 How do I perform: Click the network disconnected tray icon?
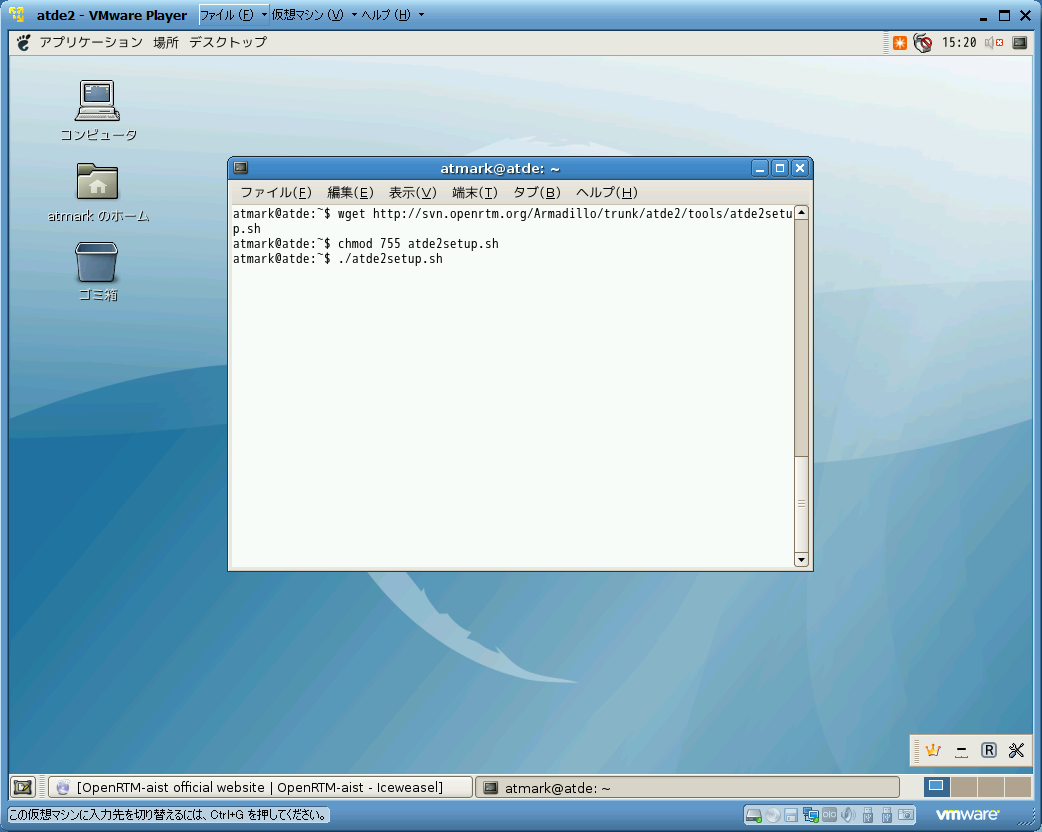click(x=922, y=43)
